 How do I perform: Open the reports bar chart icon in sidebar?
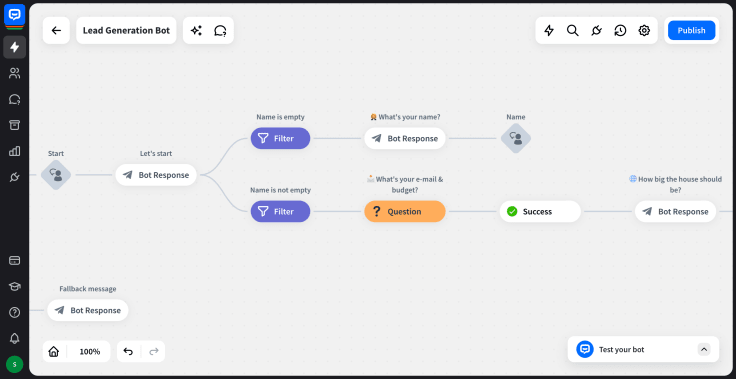coord(15,151)
